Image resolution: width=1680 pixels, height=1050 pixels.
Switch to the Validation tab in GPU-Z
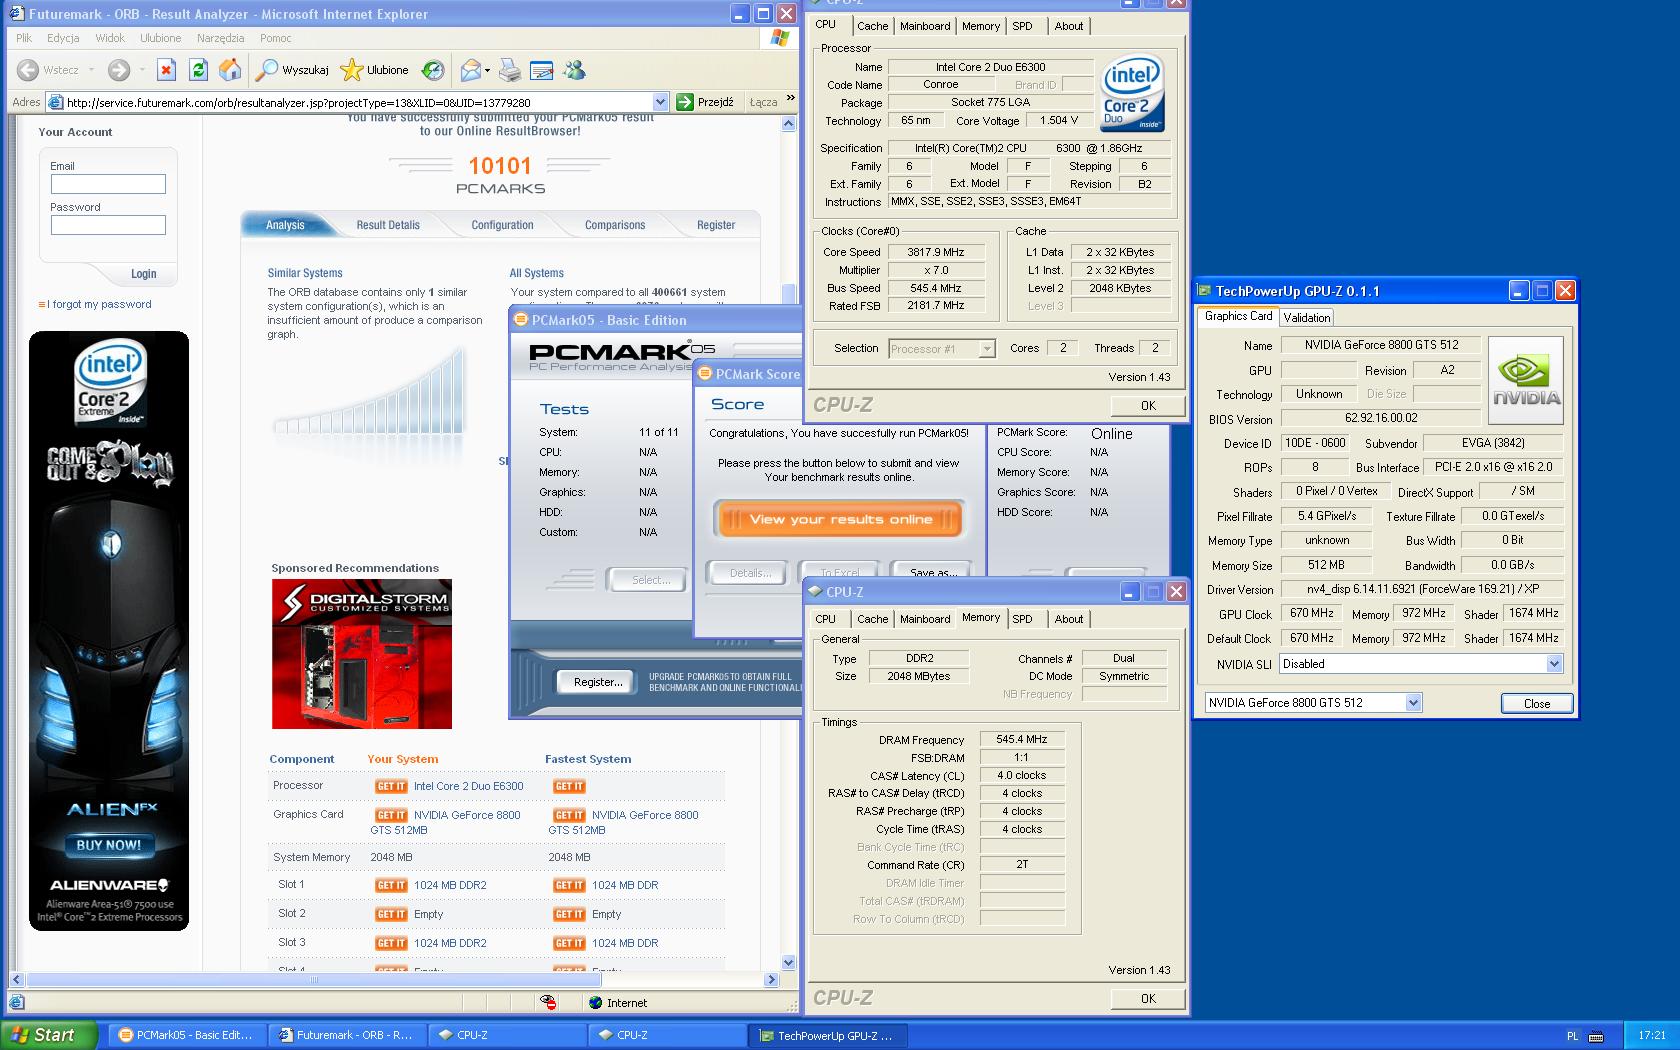pyautogui.click(x=1307, y=317)
